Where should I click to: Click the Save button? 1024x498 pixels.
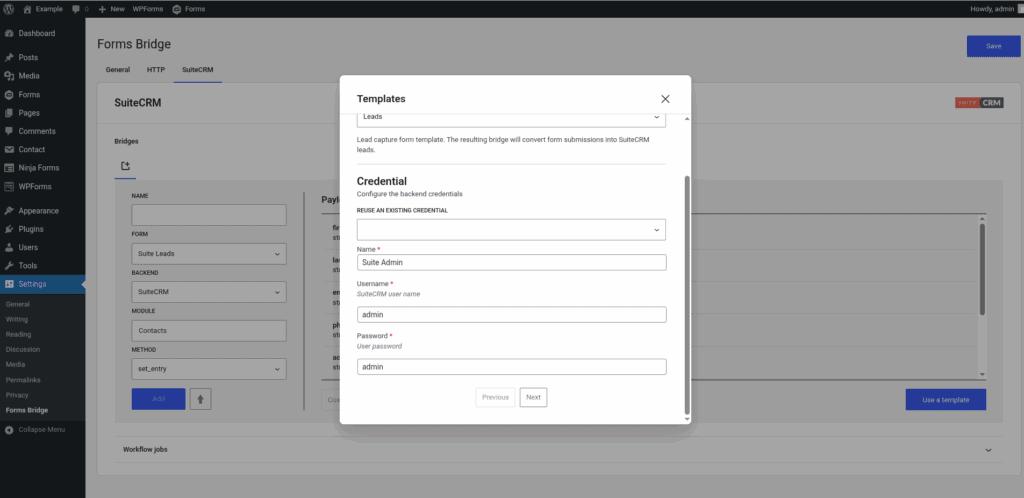(x=993, y=46)
